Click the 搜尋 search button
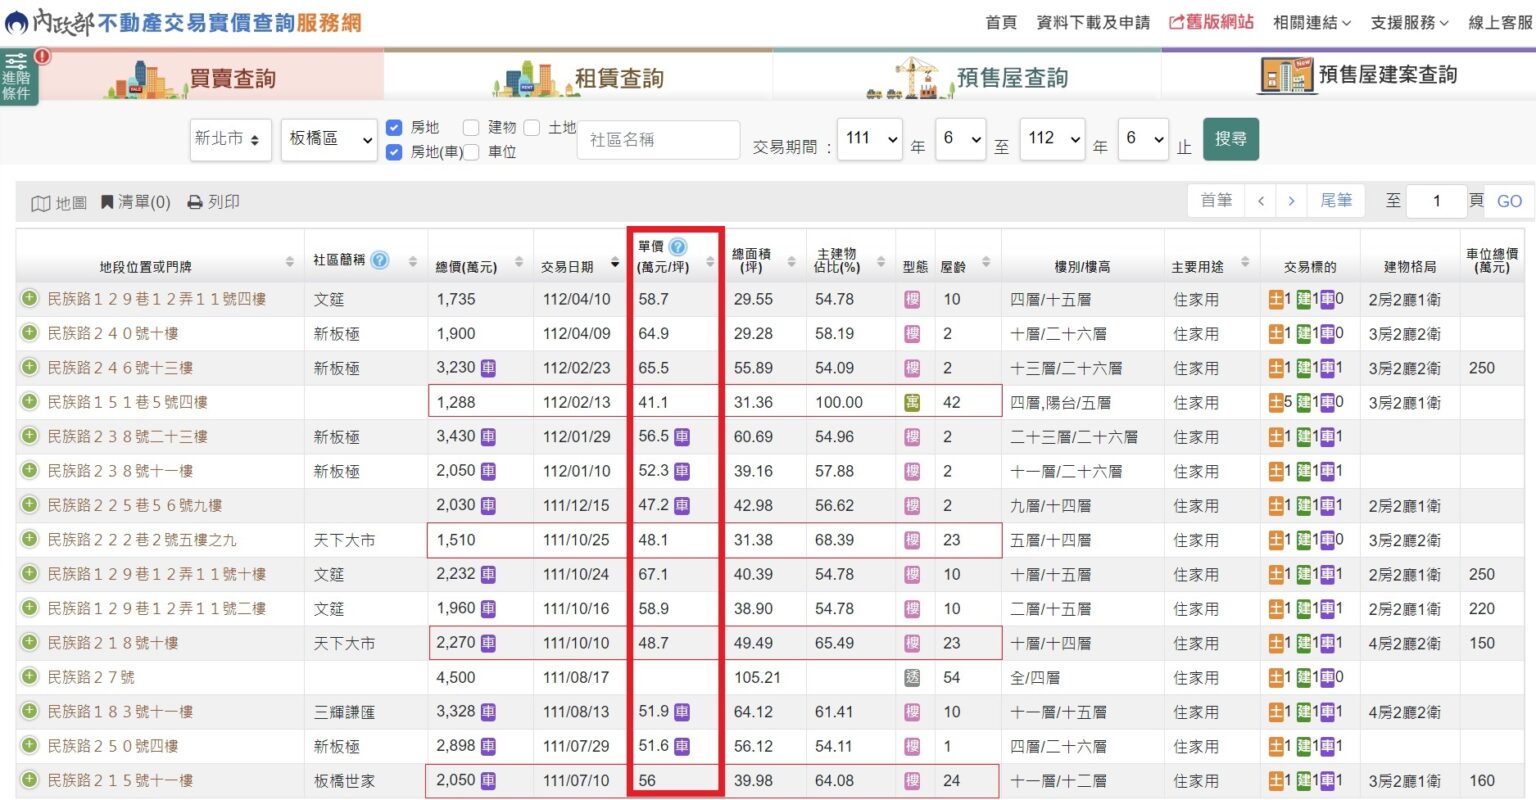 (1231, 139)
